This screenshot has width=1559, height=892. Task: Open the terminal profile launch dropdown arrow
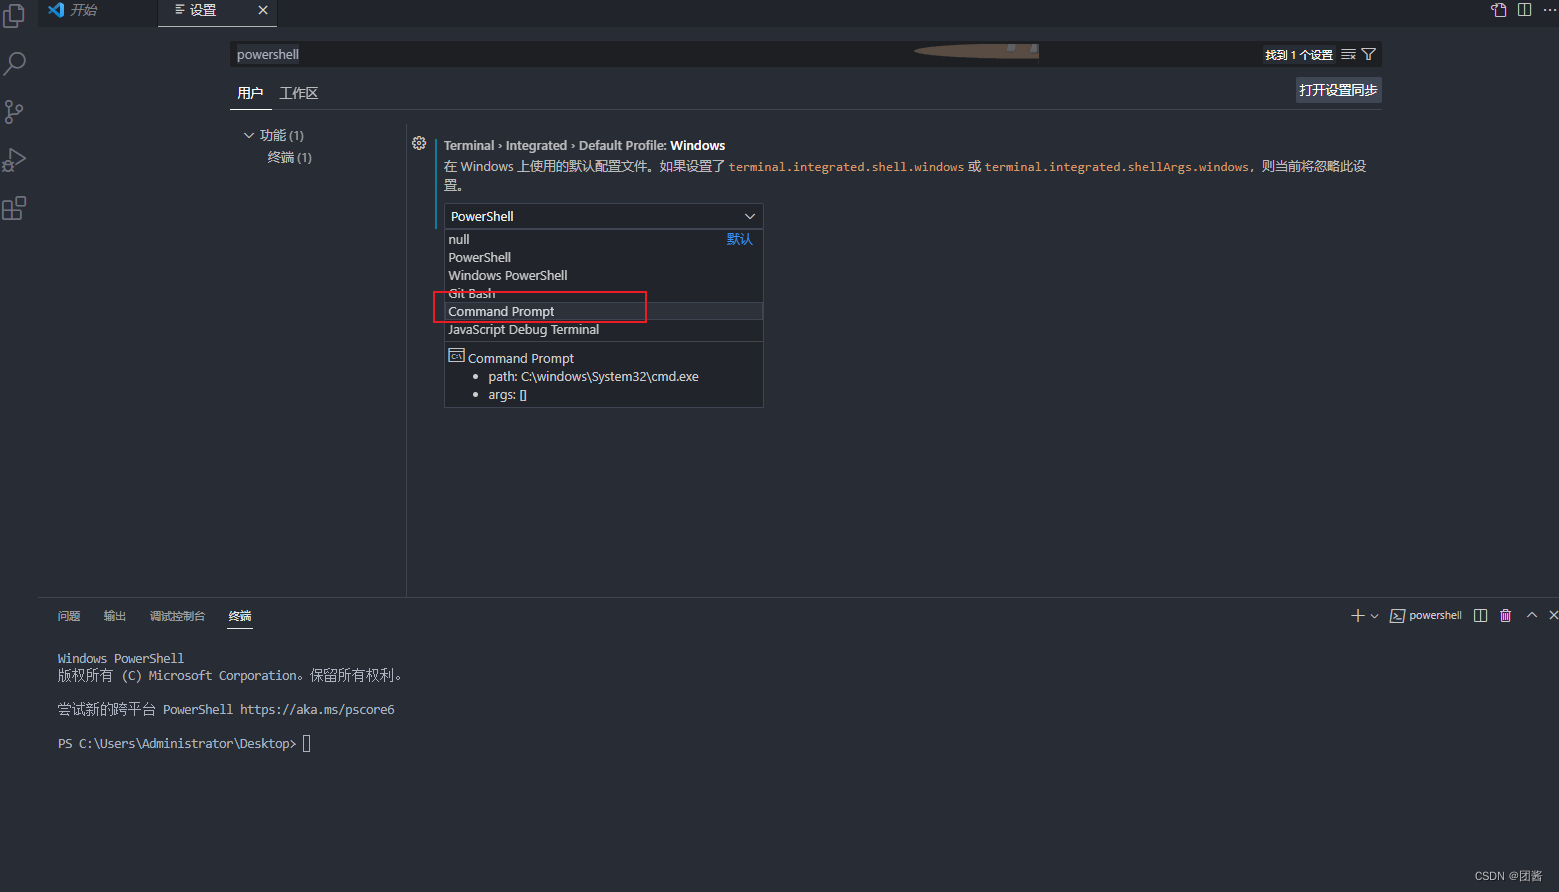[x=1375, y=615]
